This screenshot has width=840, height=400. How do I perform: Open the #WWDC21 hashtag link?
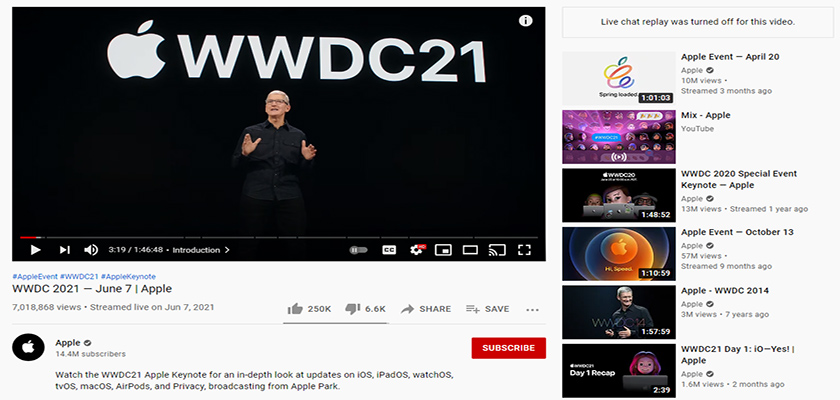point(79,276)
